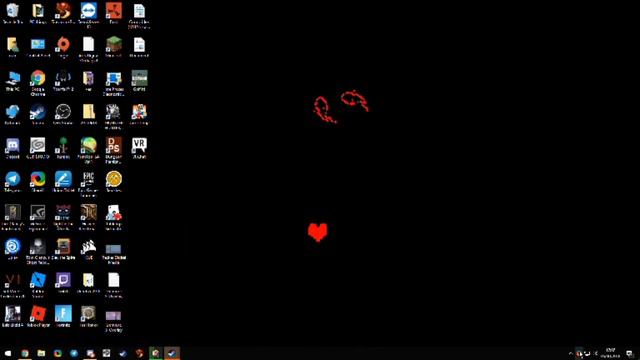Launch Fortnite from the desktop
Viewport: 640px width, 360px height.
pyautogui.click(x=63, y=314)
